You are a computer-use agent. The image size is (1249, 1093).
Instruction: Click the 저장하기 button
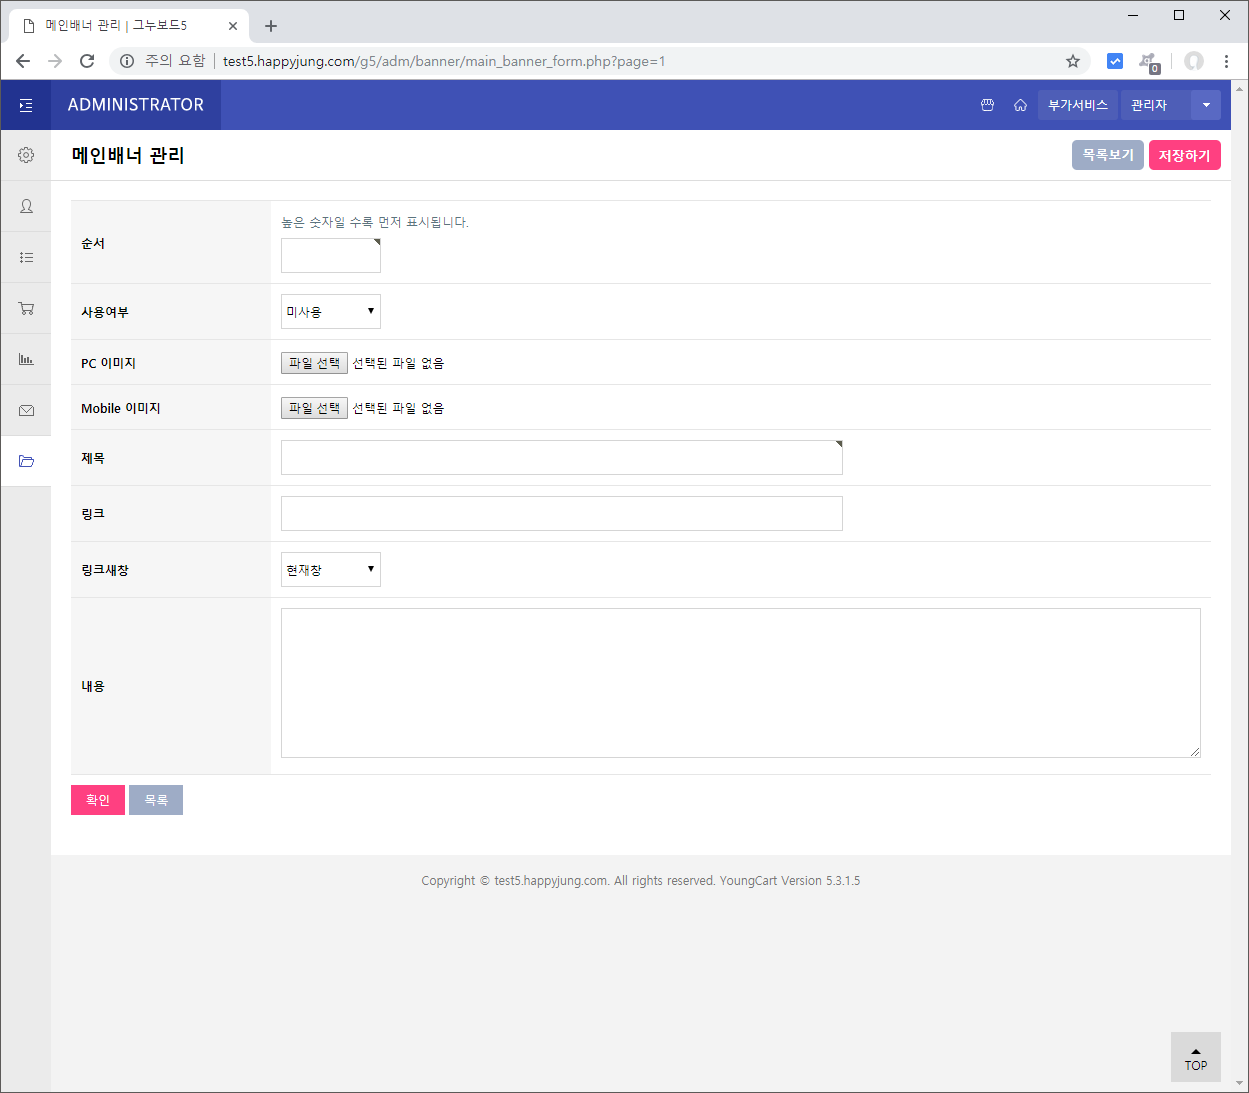tap(1184, 155)
